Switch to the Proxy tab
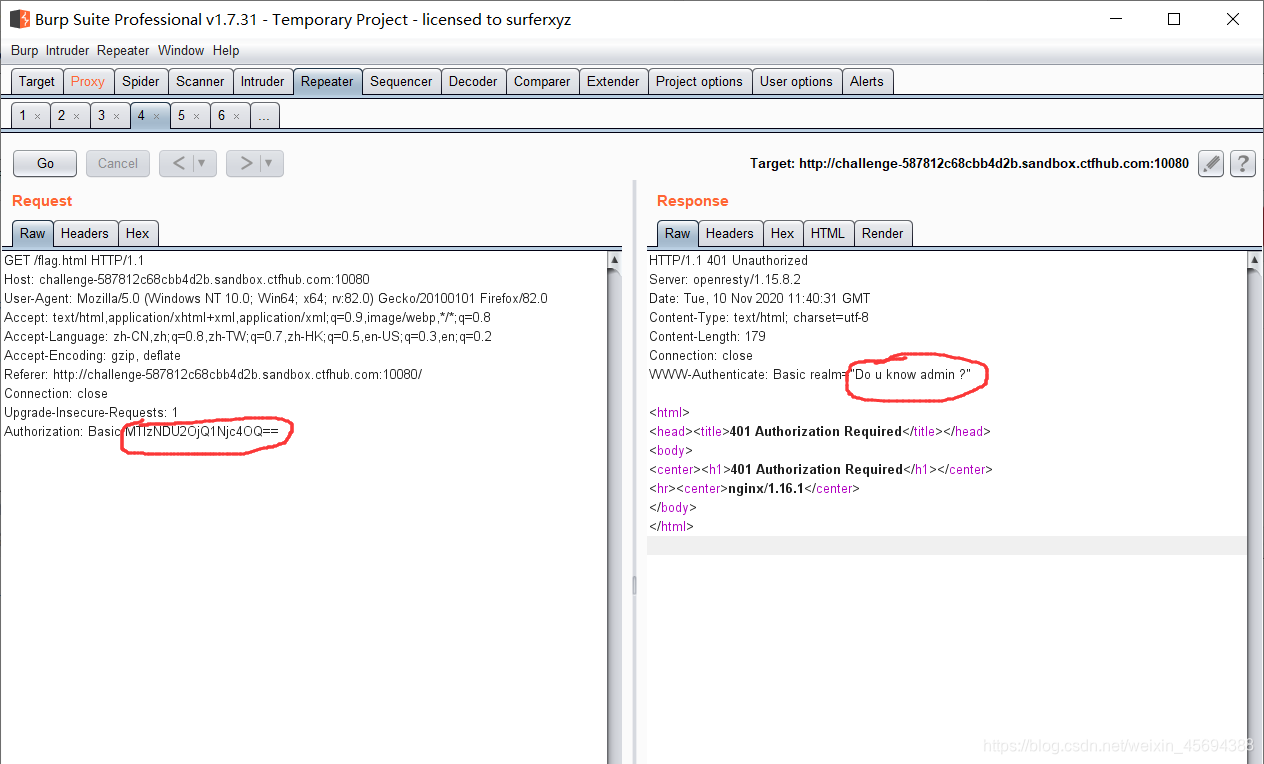The width and height of the screenshot is (1264, 764). click(88, 82)
